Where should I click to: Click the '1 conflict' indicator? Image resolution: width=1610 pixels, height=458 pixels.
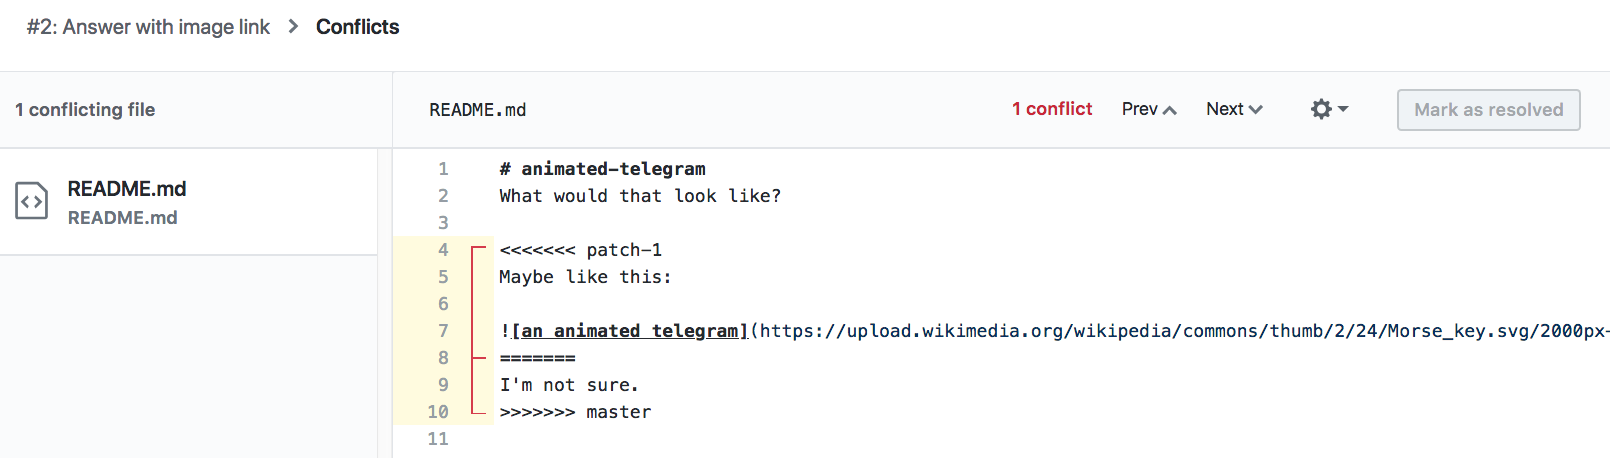coord(1052,109)
